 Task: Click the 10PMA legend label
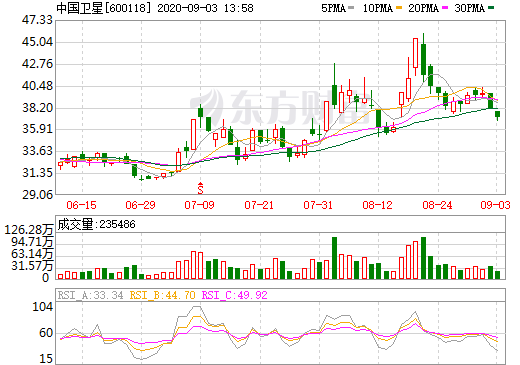[x=378, y=8]
